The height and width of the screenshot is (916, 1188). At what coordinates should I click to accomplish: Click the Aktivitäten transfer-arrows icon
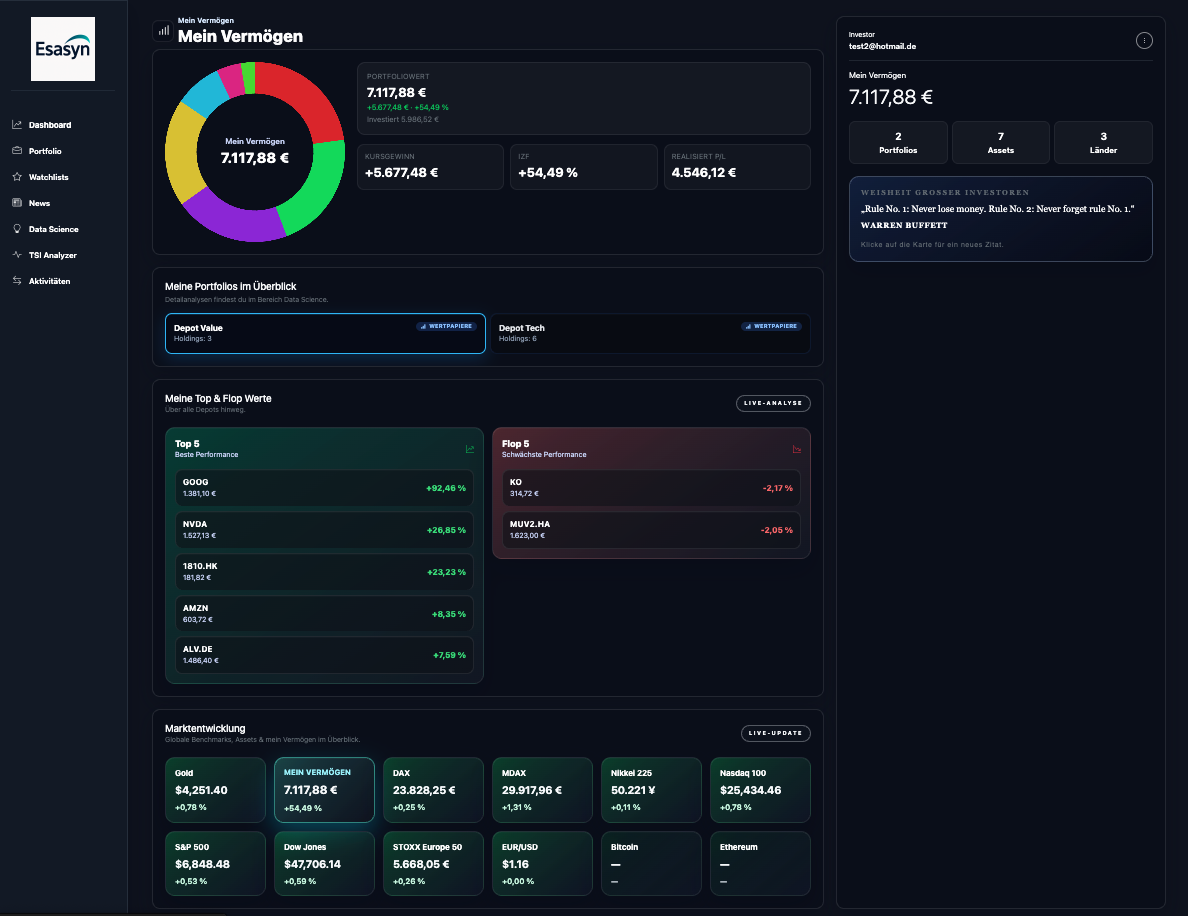15,280
